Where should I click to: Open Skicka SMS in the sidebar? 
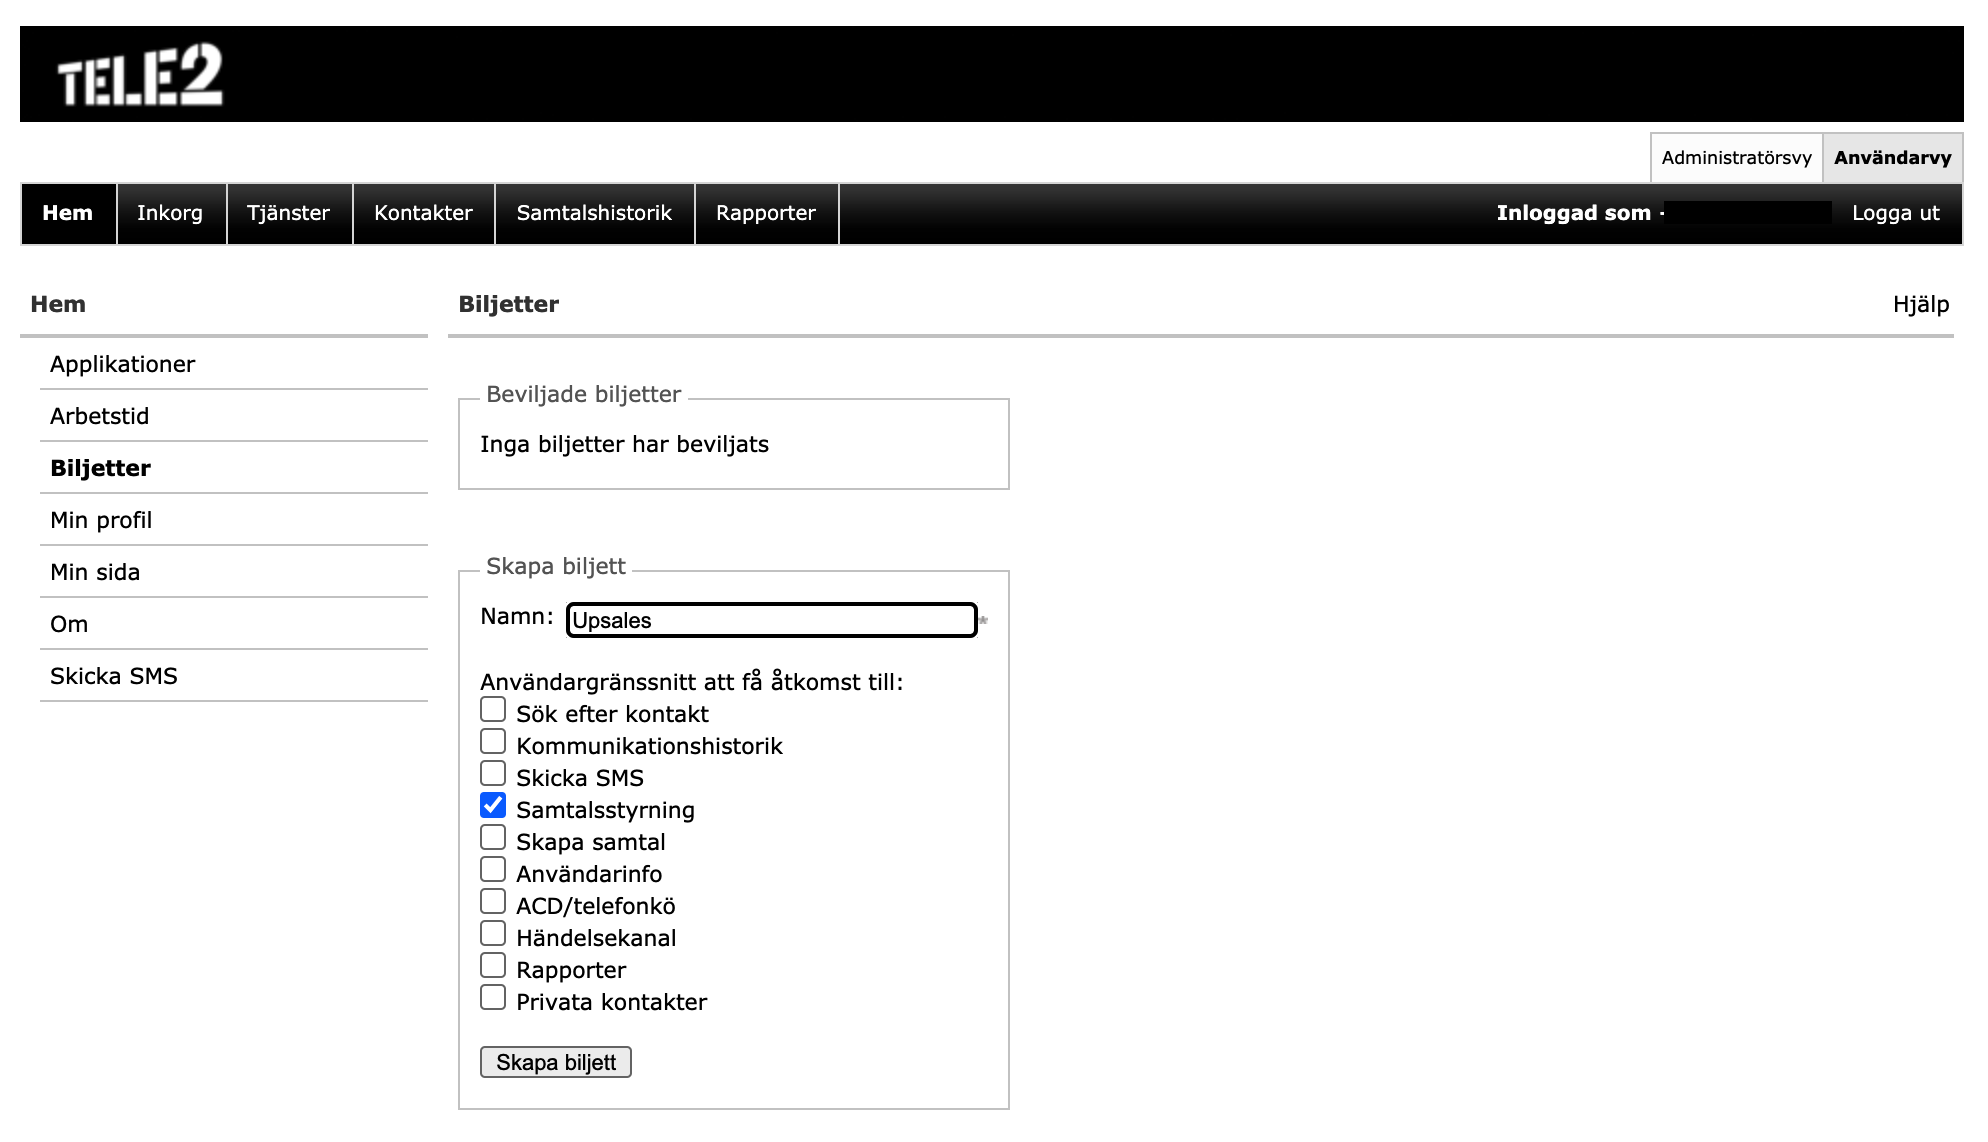point(234,676)
